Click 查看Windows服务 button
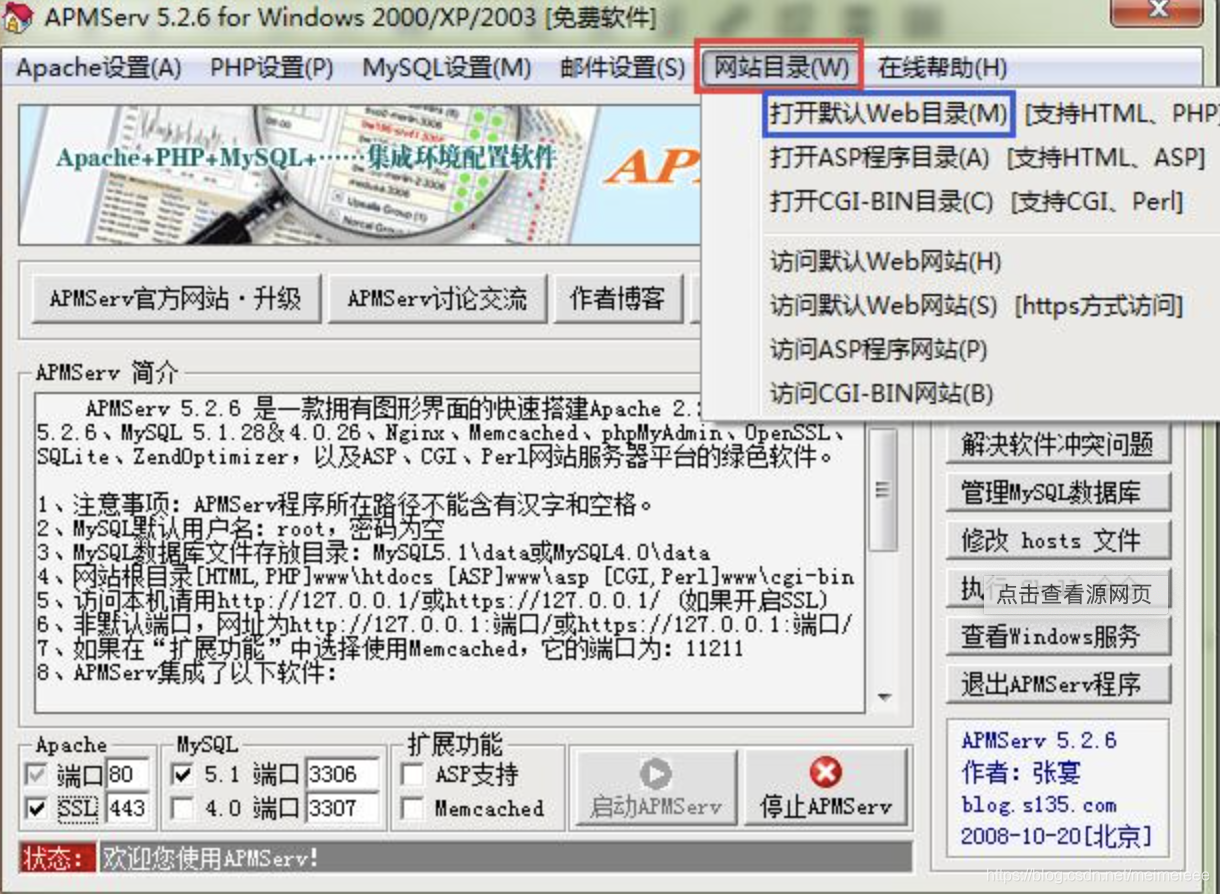This screenshot has width=1220, height=894. tap(1058, 636)
